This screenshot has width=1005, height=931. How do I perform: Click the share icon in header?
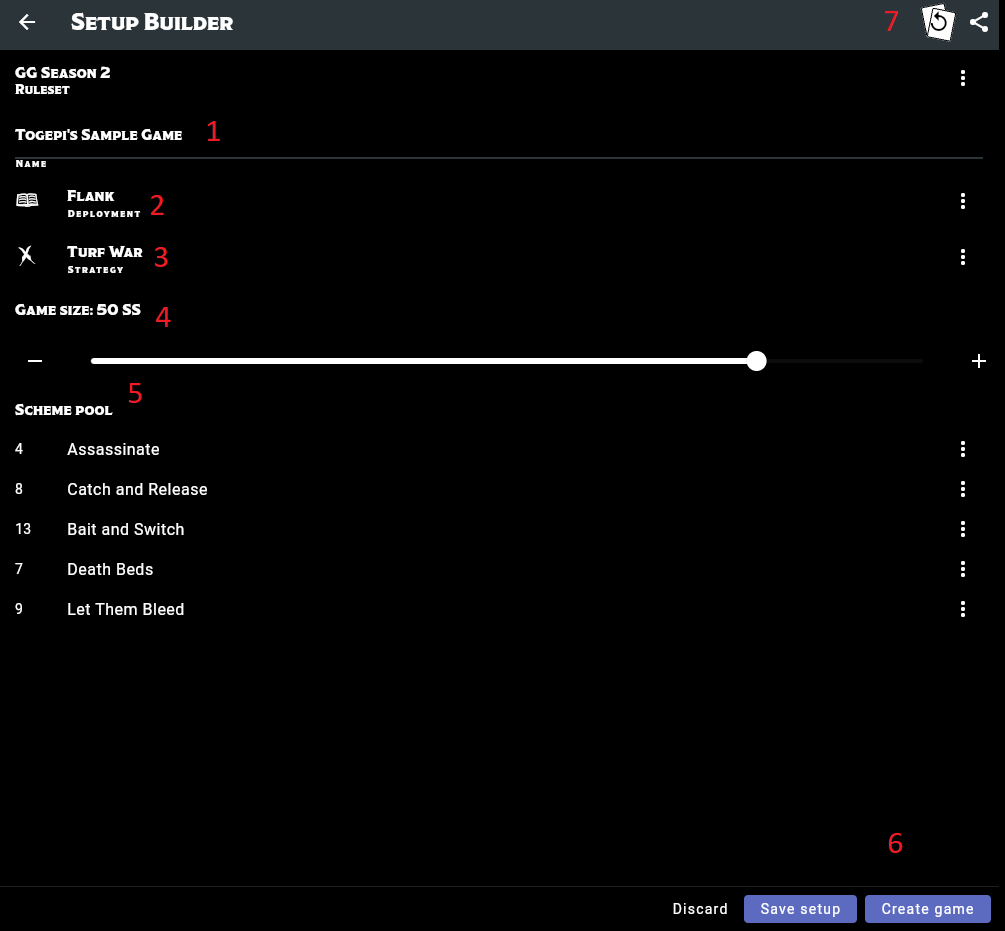[979, 22]
